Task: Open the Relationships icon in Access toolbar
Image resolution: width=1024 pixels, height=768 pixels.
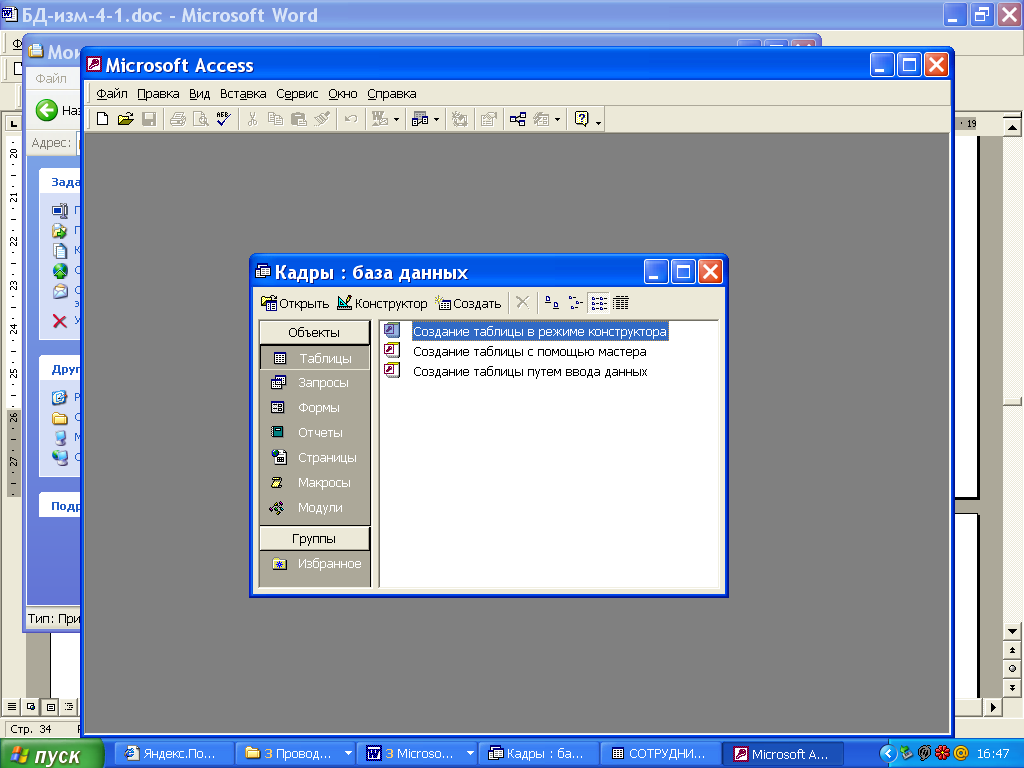Action: point(518,119)
